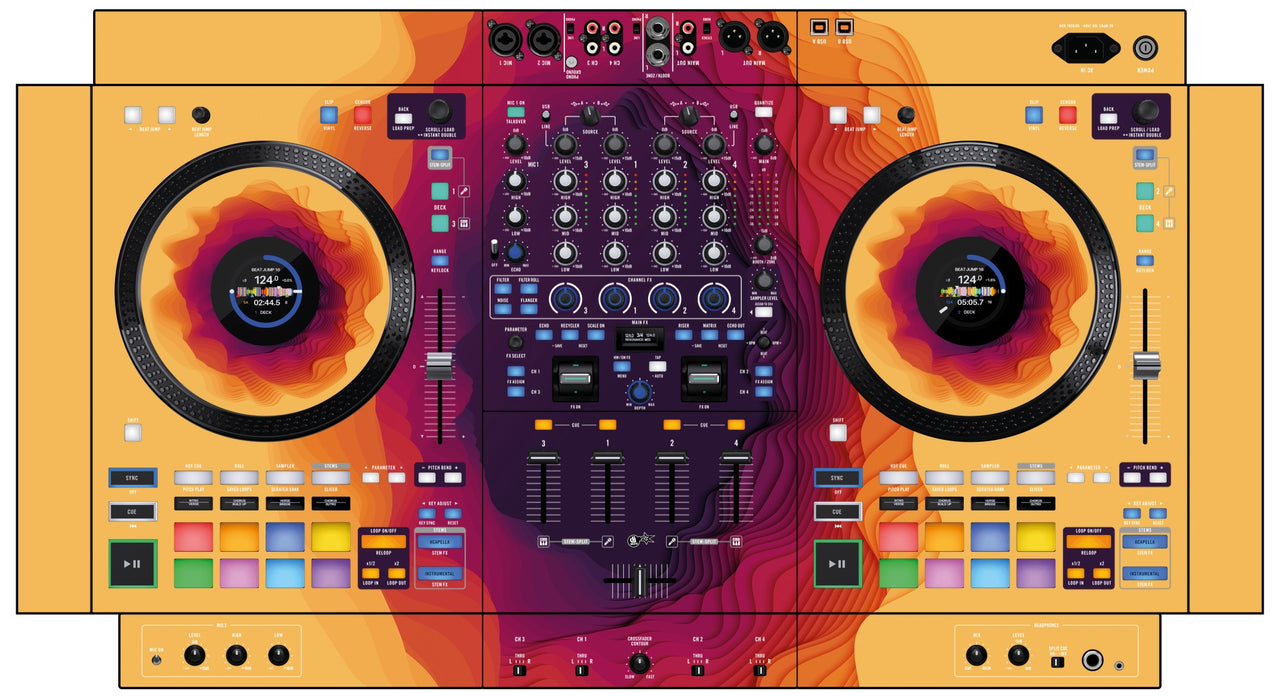This screenshot has width=1280, height=698.
Task: Tap left deck beat jump backward button
Action: 133,115
